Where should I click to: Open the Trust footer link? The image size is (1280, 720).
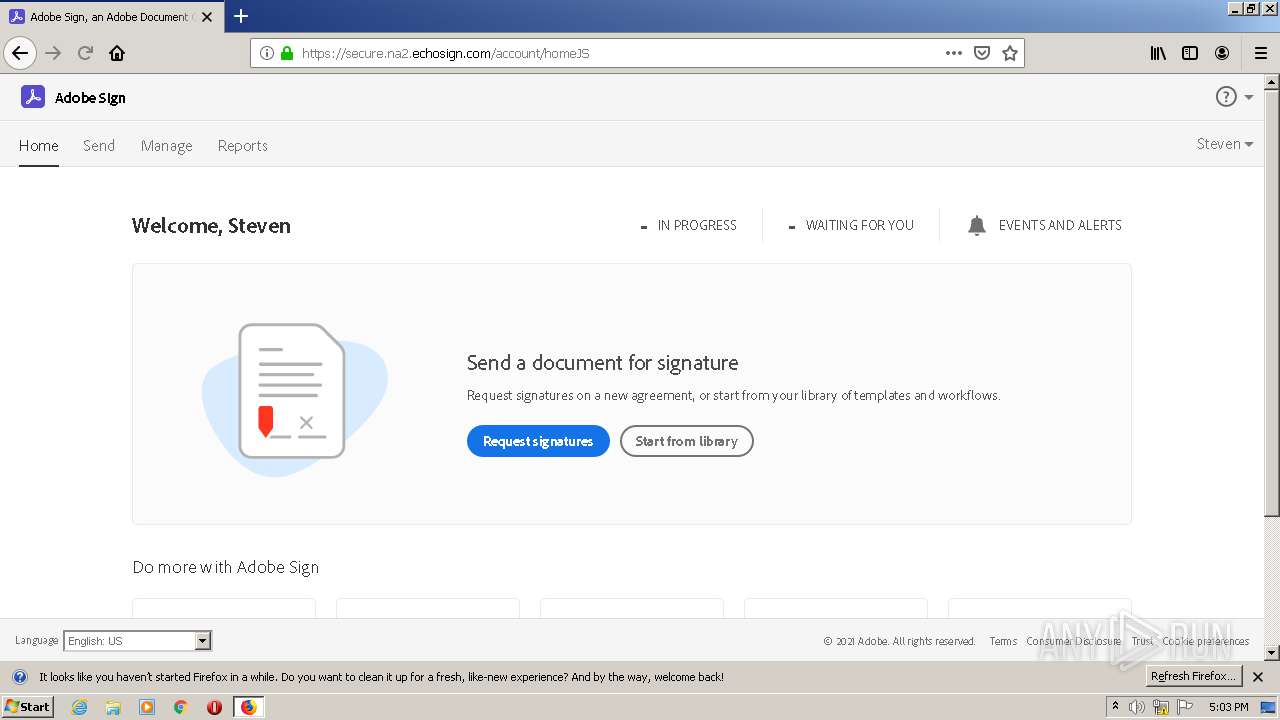(x=1142, y=641)
